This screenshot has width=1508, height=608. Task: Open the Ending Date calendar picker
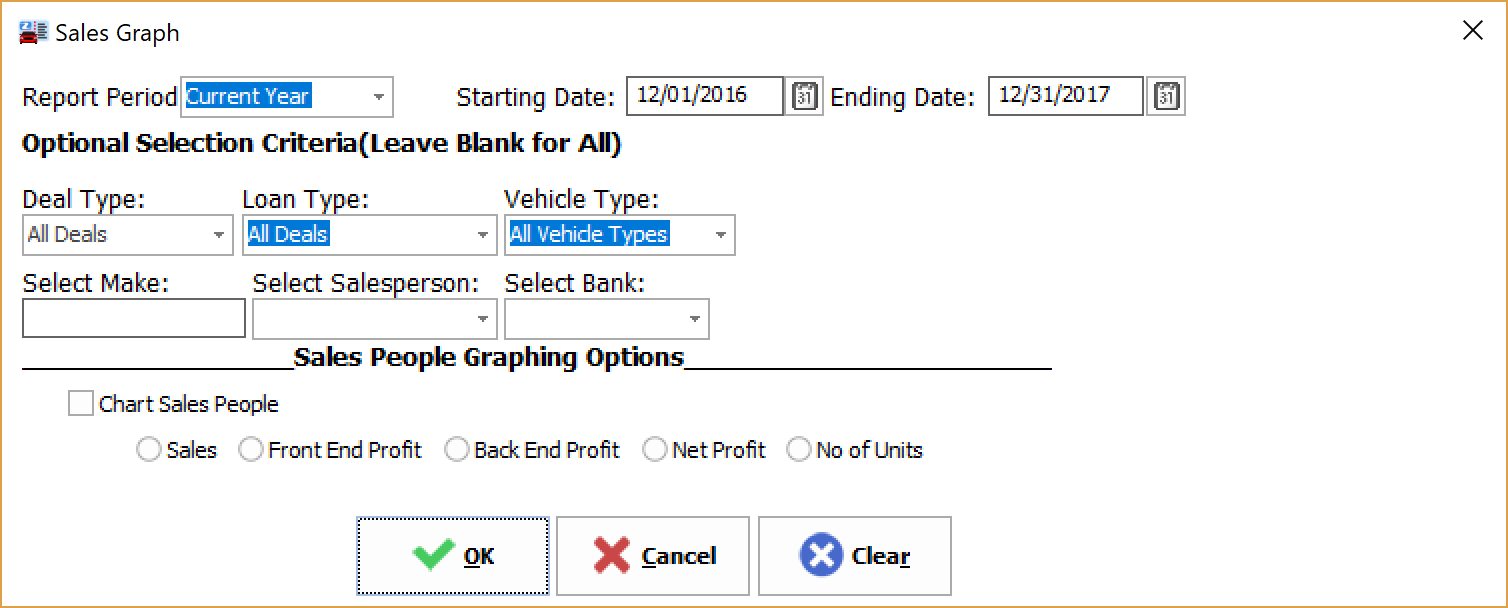(x=1165, y=95)
